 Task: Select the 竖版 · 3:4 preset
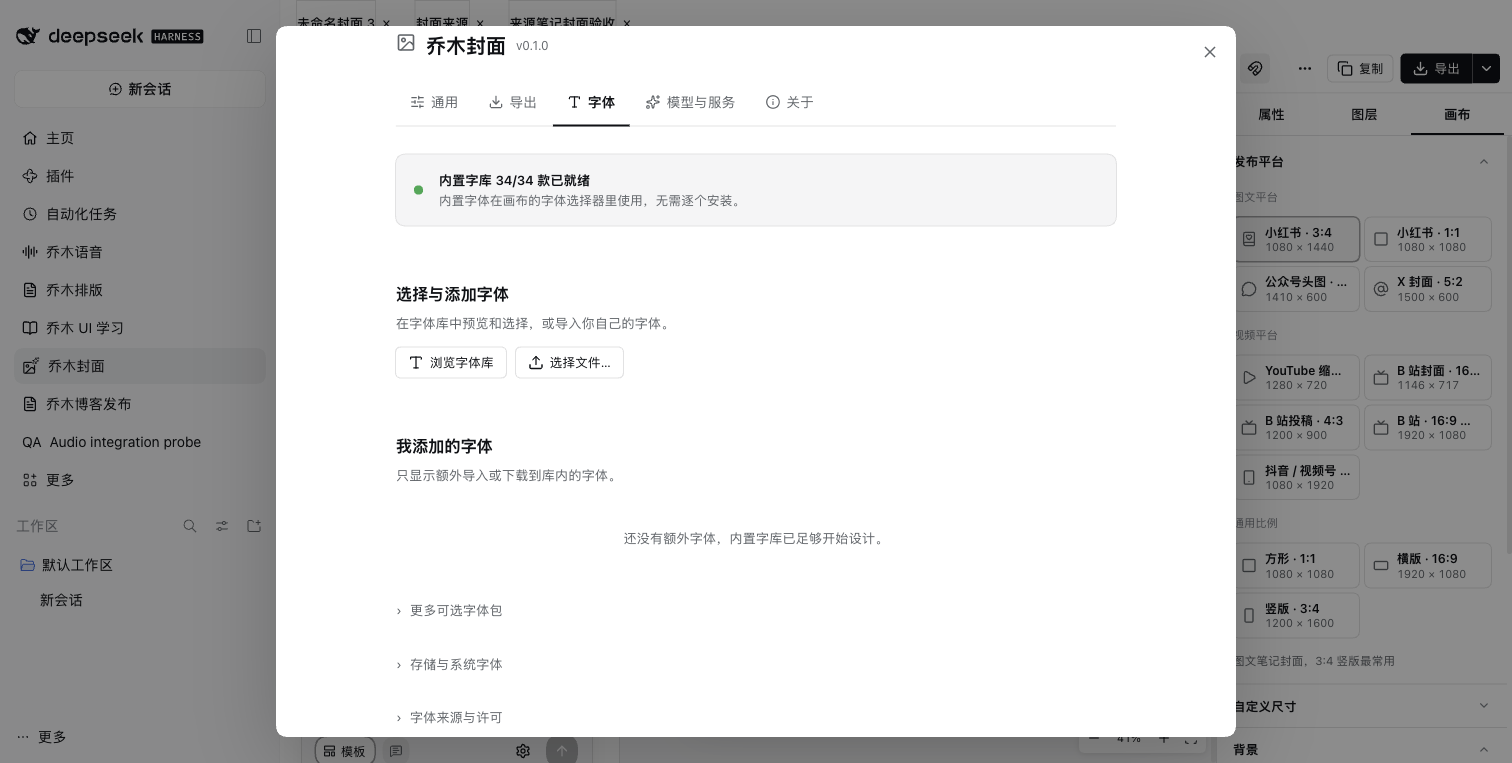[1297, 615]
